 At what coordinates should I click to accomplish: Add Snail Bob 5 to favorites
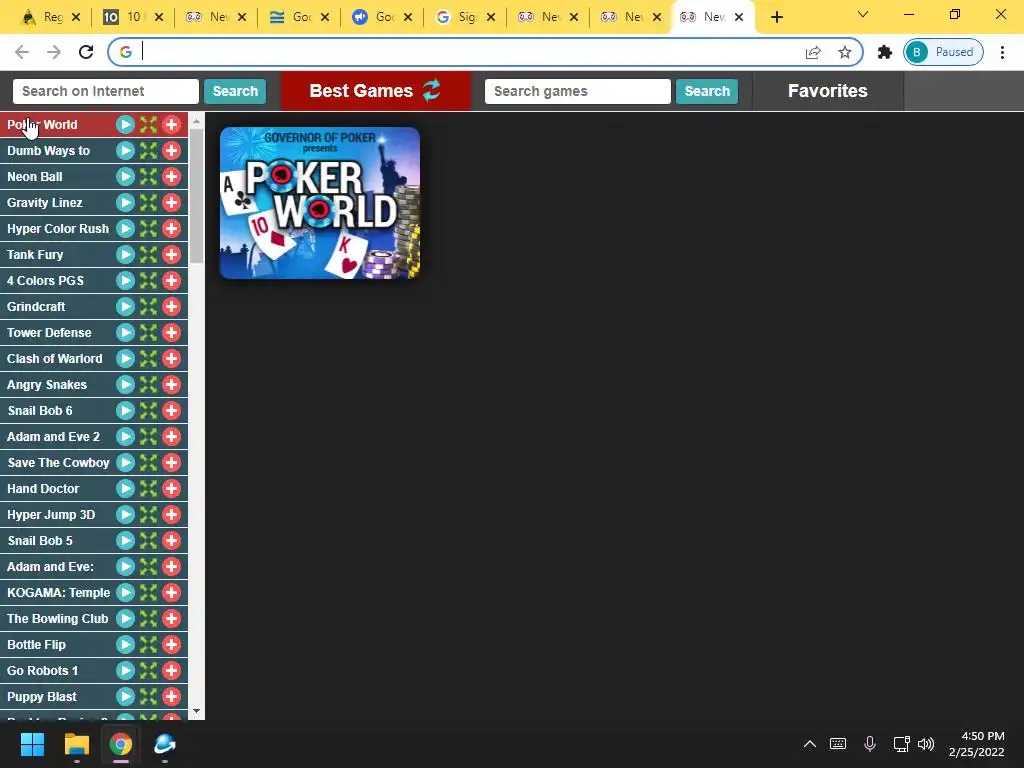click(x=171, y=541)
